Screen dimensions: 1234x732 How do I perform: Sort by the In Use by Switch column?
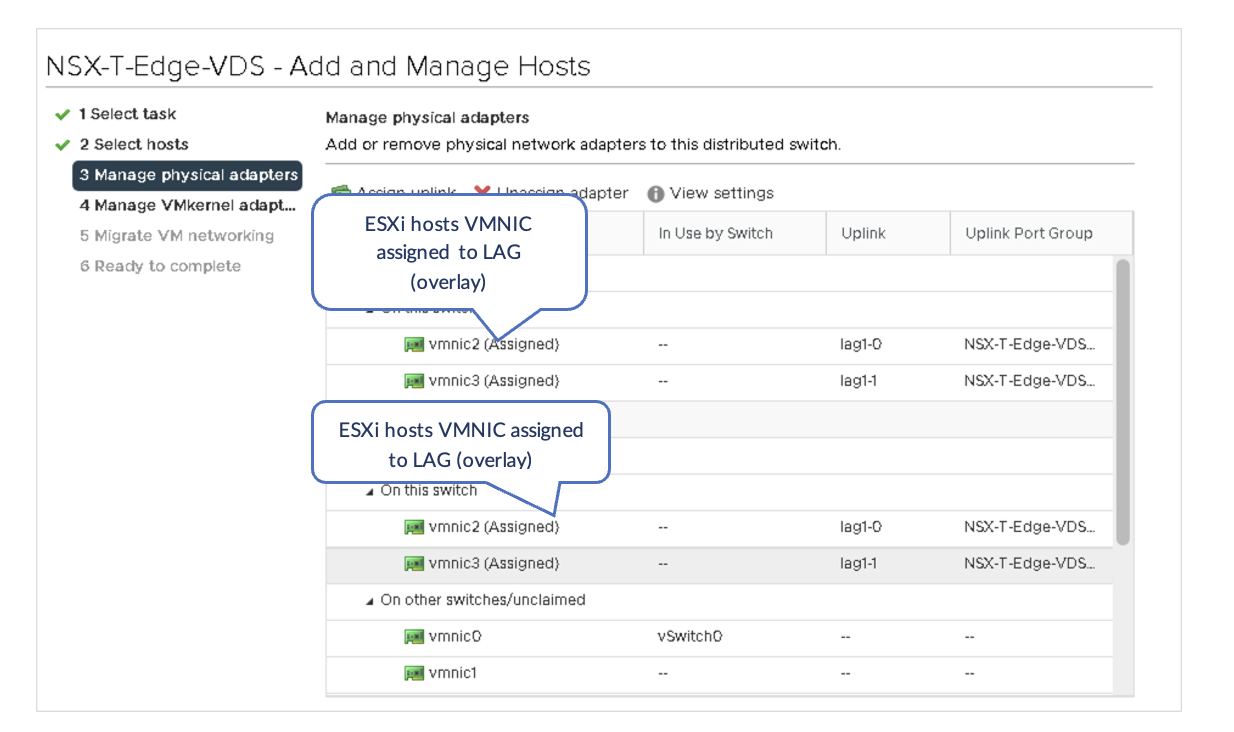pos(715,234)
